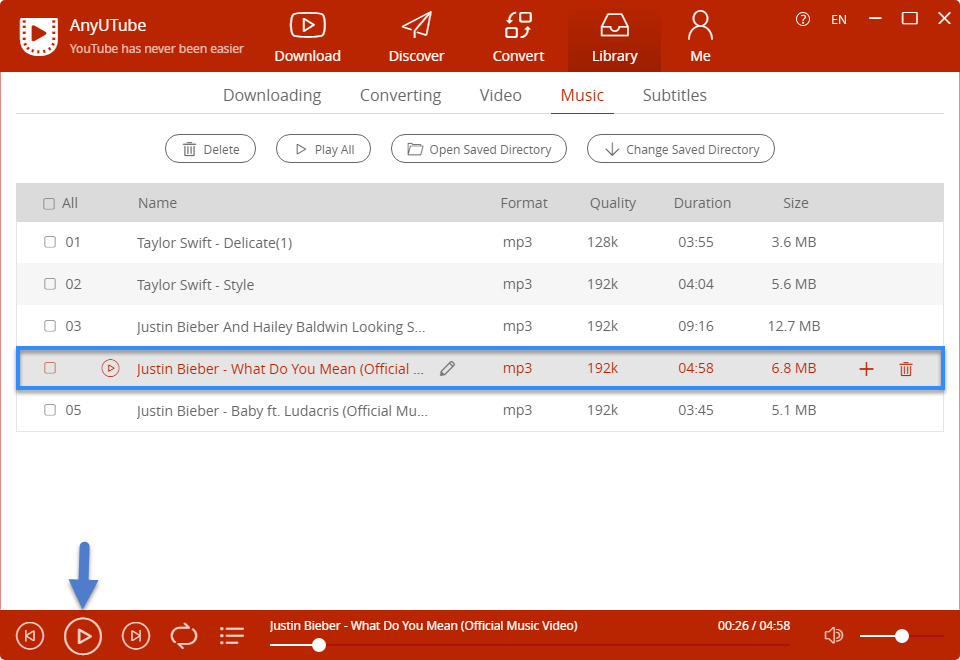Open the Library section
The height and width of the screenshot is (660, 960).
(614, 37)
